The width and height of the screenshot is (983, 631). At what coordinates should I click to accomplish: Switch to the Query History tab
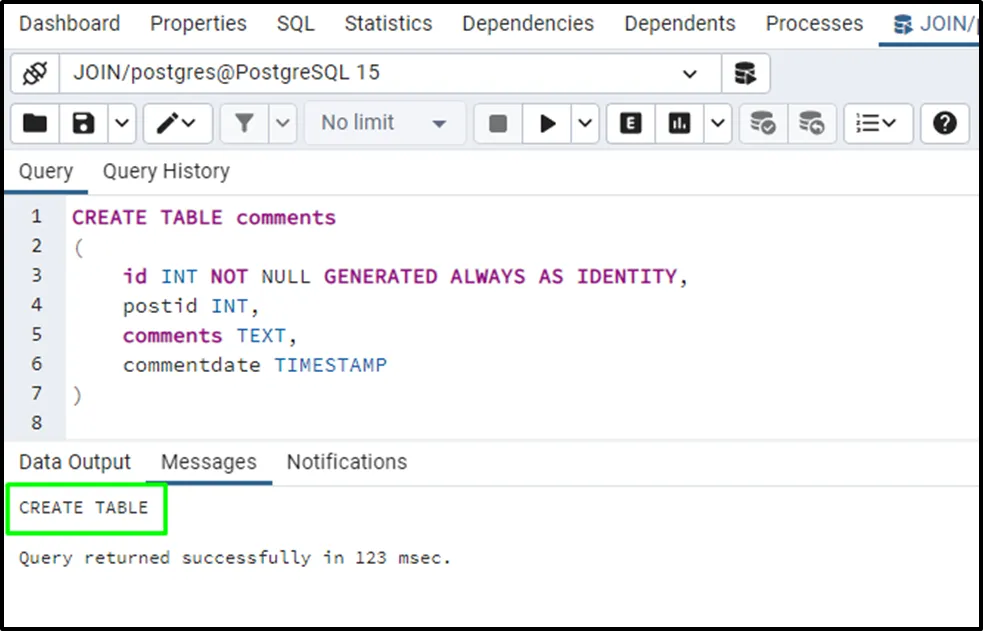click(166, 171)
